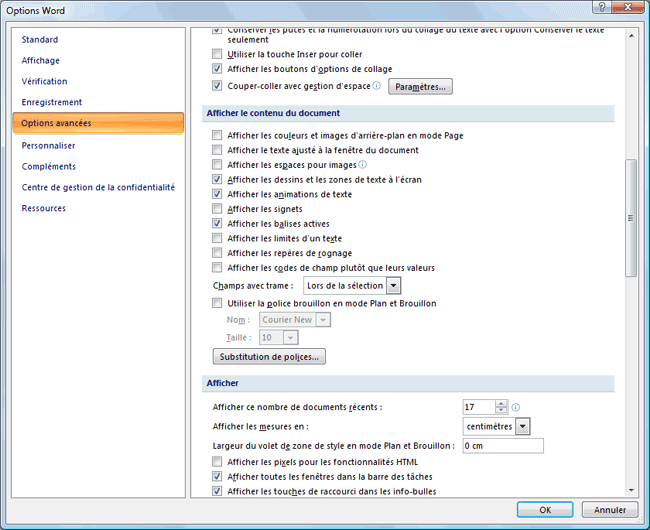
Task: Open the Champs avec trame dropdown
Action: pyautogui.click(x=393, y=286)
